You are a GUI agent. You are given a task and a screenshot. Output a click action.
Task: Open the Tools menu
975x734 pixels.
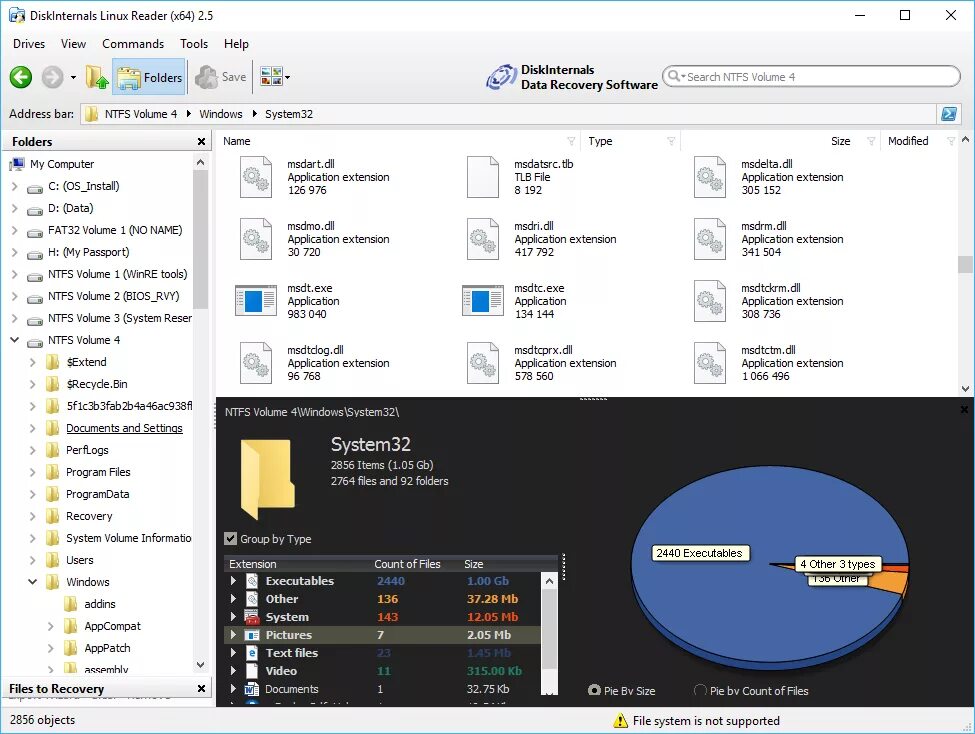pyautogui.click(x=194, y=44)
